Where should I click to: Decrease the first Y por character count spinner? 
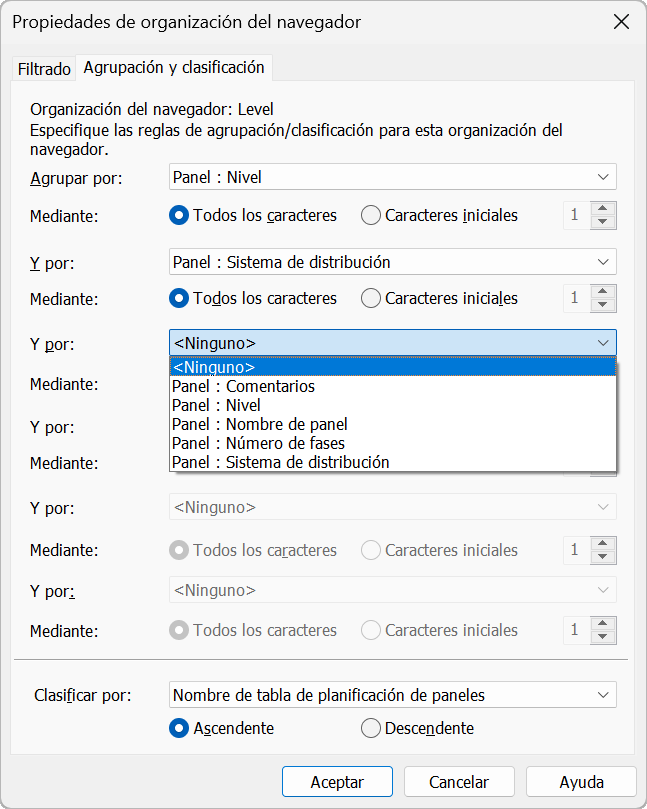pyautogui.click(x=602, y=305)
